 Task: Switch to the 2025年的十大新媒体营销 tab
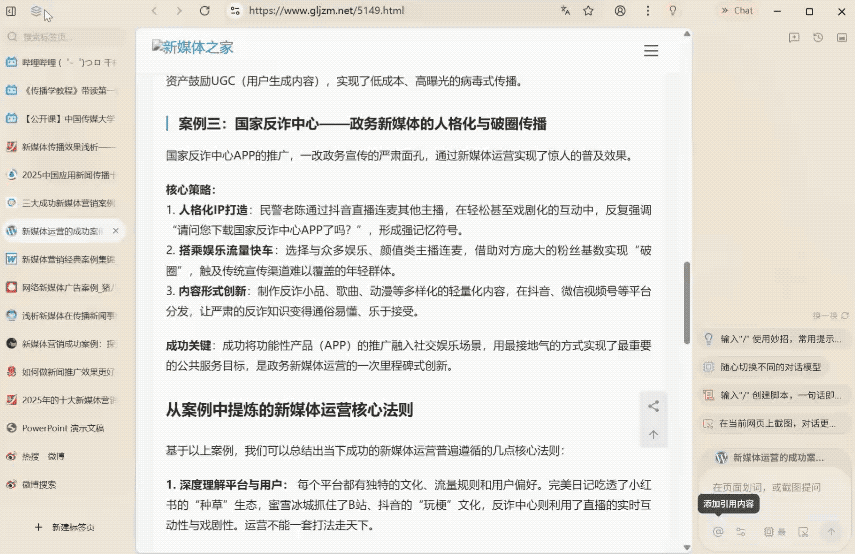[63, 400]
